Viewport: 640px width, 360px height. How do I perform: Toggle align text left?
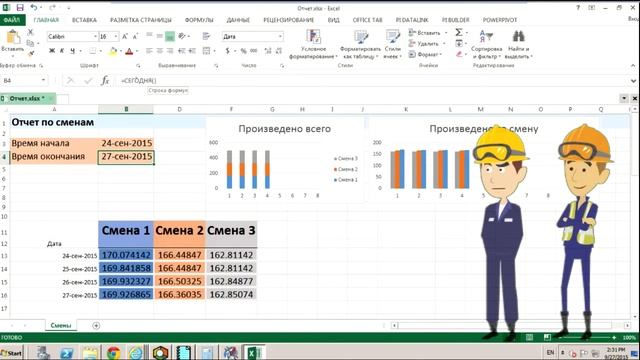click(x=149, y=51)
